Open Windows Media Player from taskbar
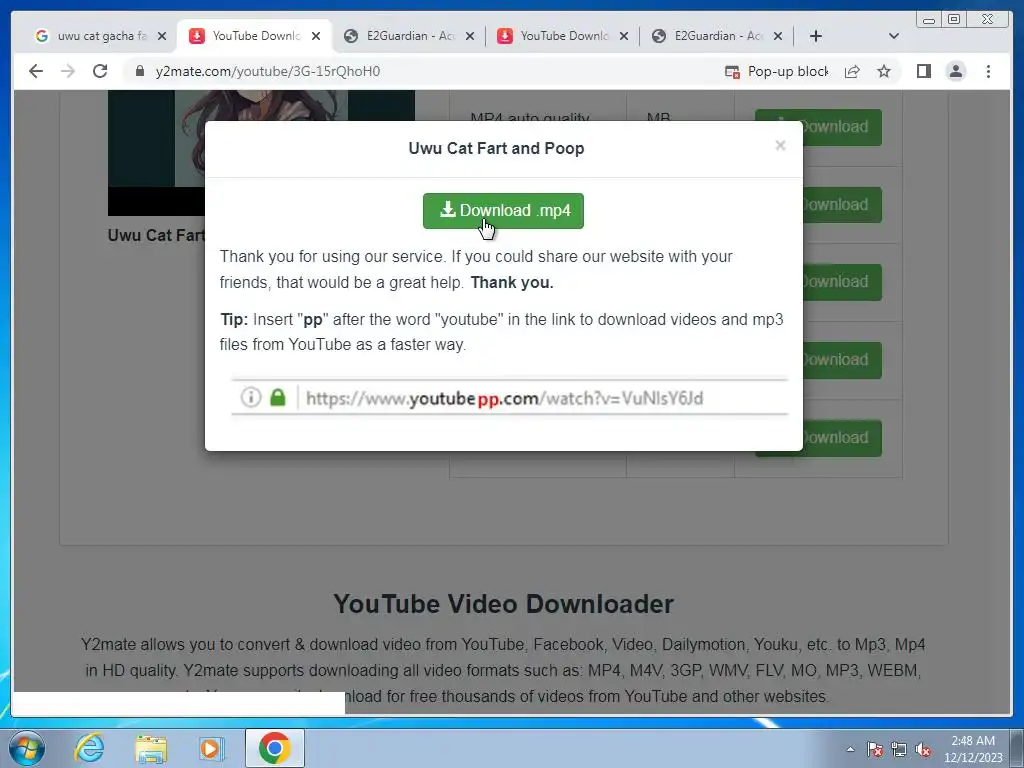This screenshot has height=768, width=1024. [212, 748]
